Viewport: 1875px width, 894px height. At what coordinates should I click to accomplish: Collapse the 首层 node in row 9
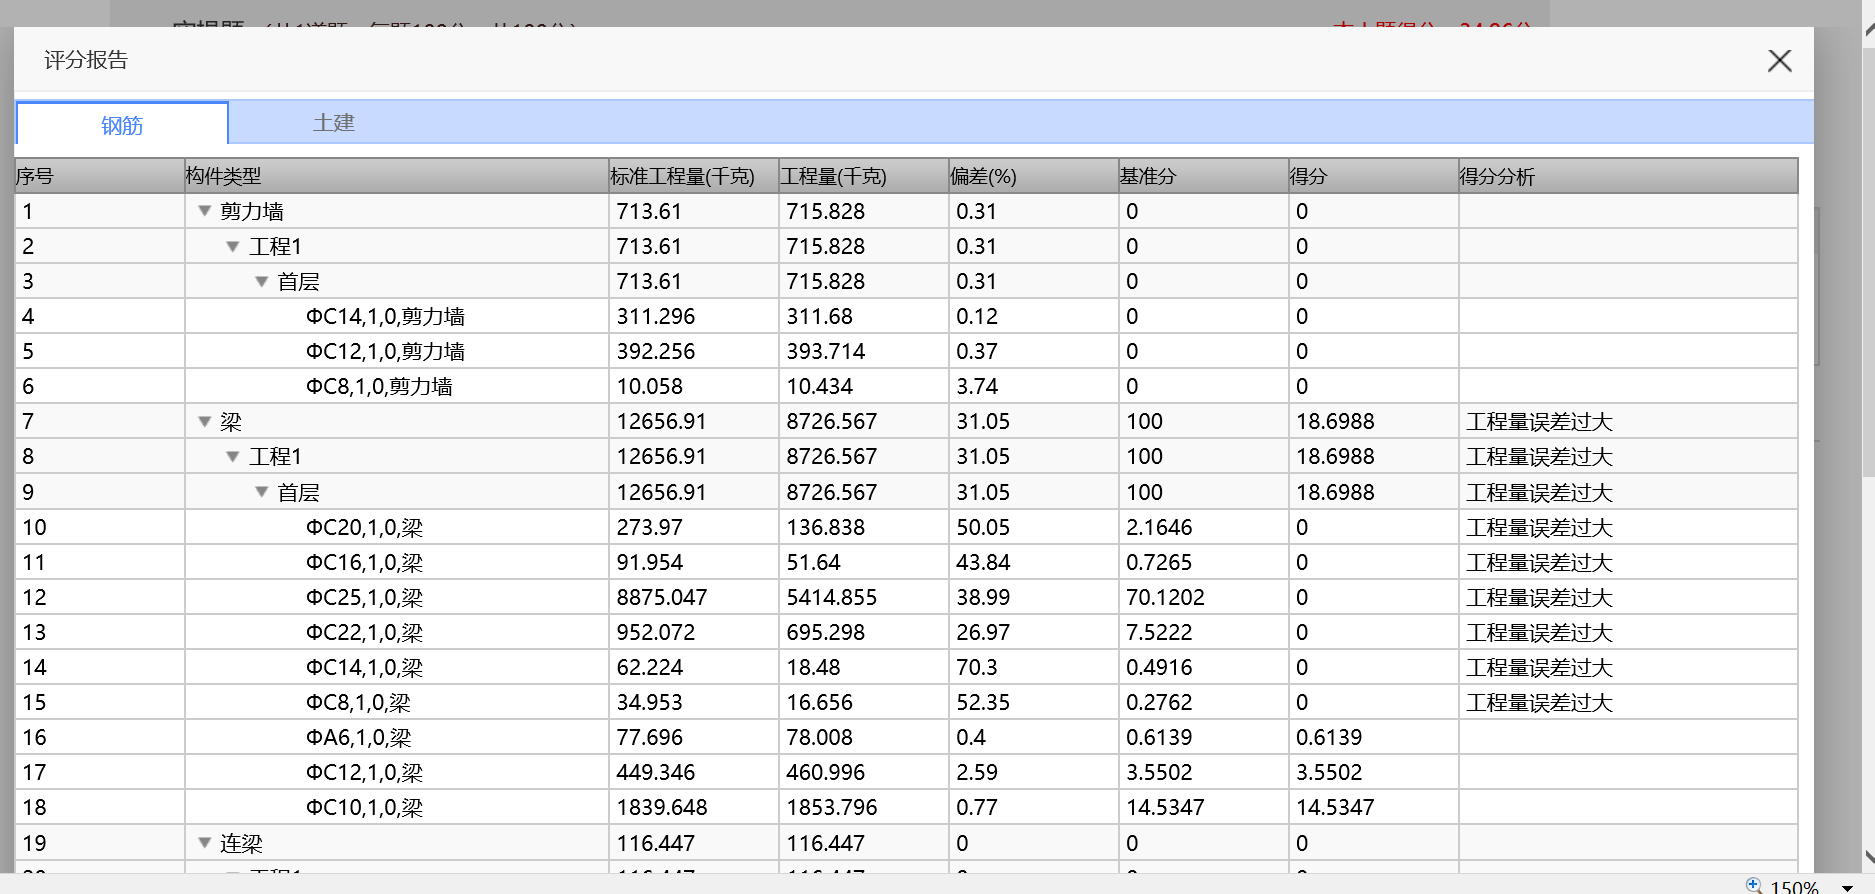261,492
